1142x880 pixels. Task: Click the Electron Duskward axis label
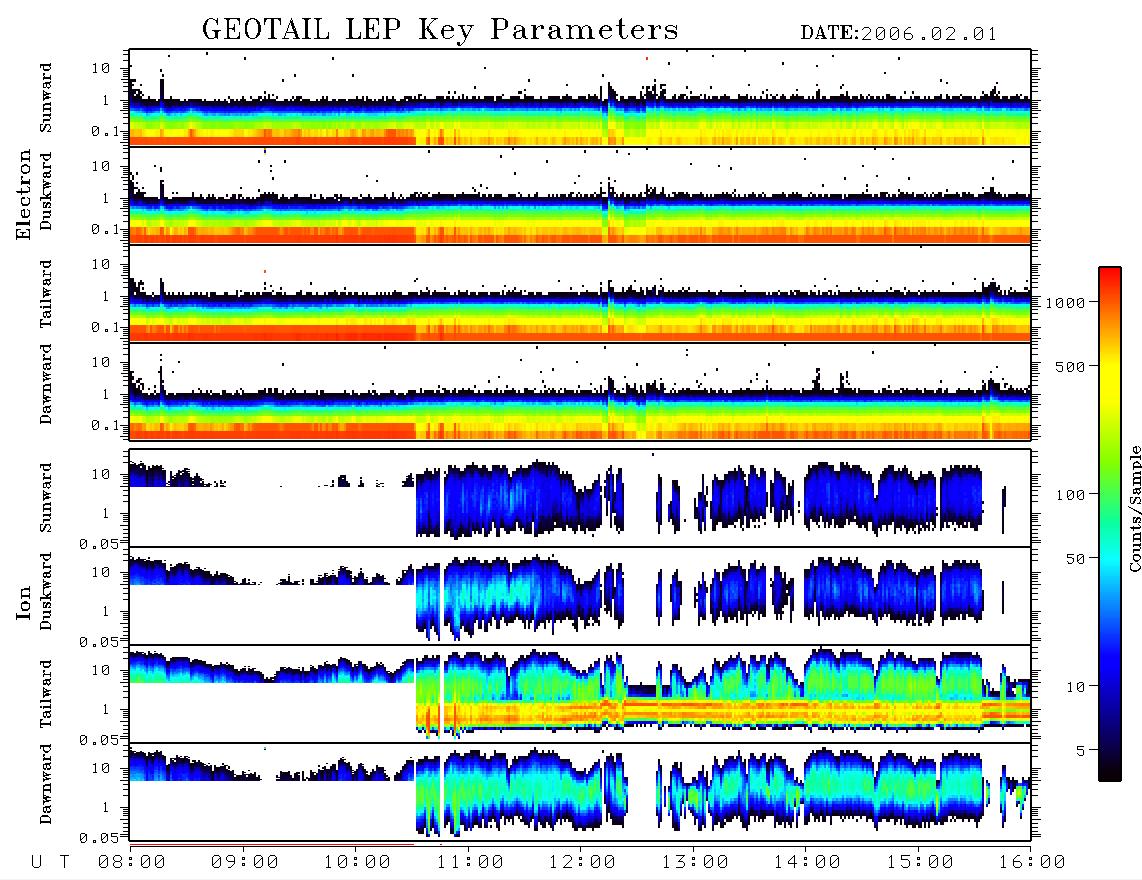click(46, 191)
